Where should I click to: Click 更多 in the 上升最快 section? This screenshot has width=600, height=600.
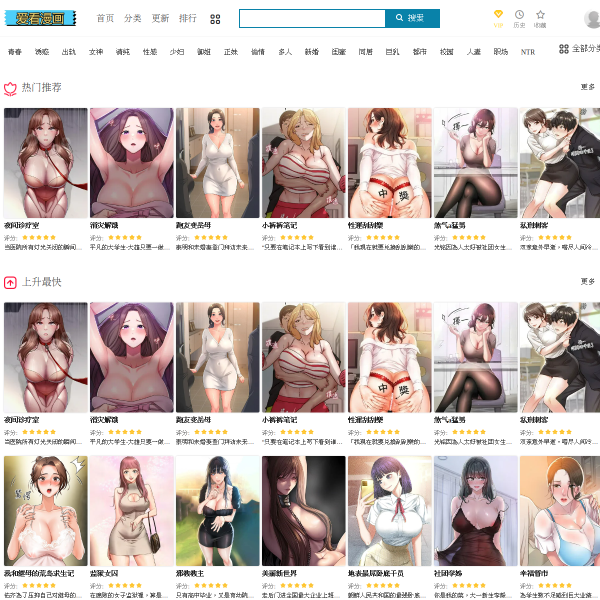coord(588,282)
